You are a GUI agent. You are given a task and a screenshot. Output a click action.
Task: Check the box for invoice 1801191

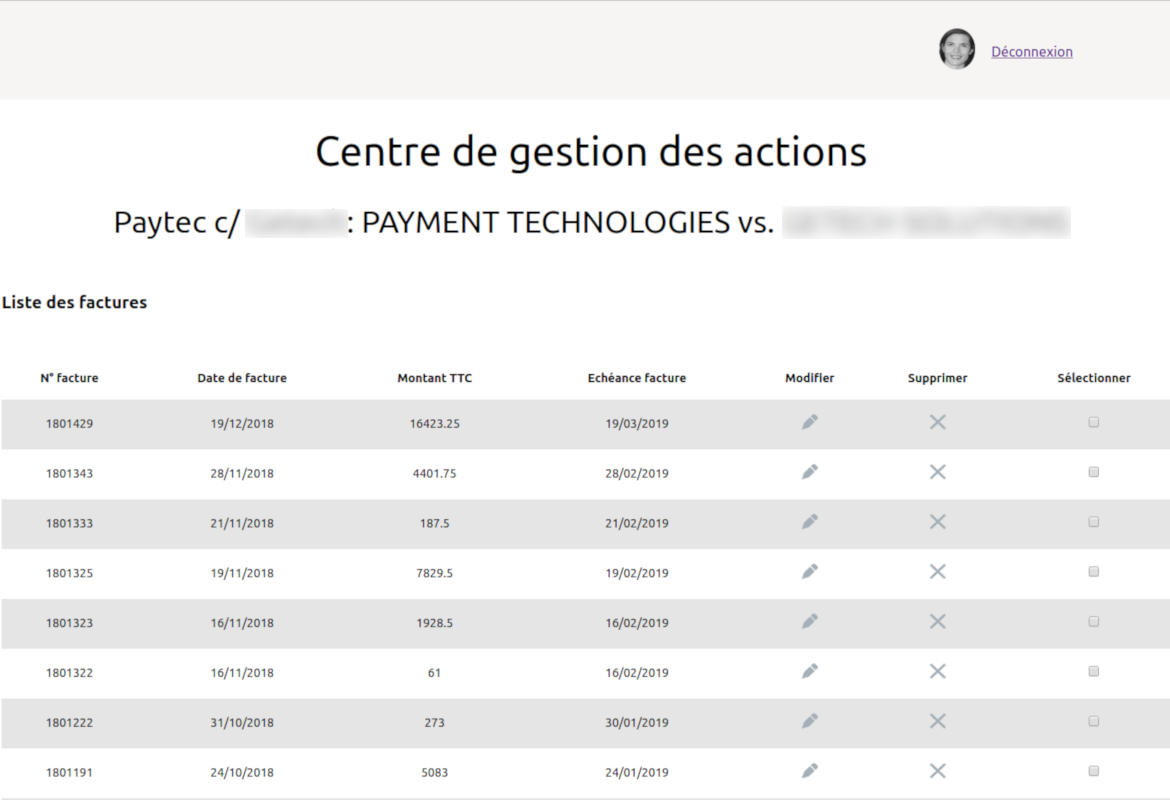pos(1093,771)
